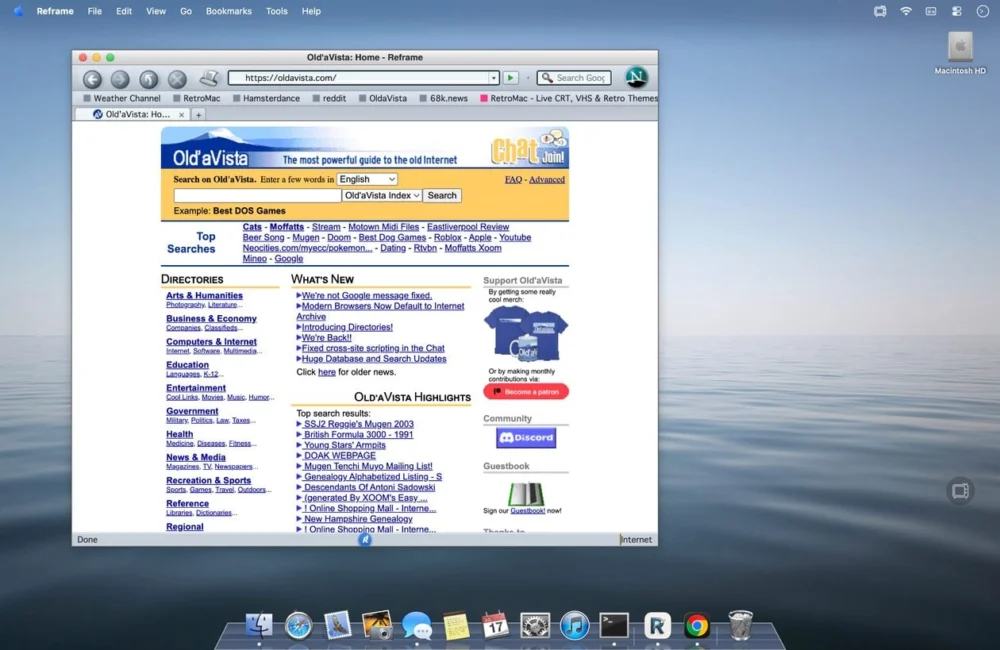Select the Old'aVista: Ho... tab
This screenshot has width=1000, height=650.
pyautogui.click(x=133, y=114)
